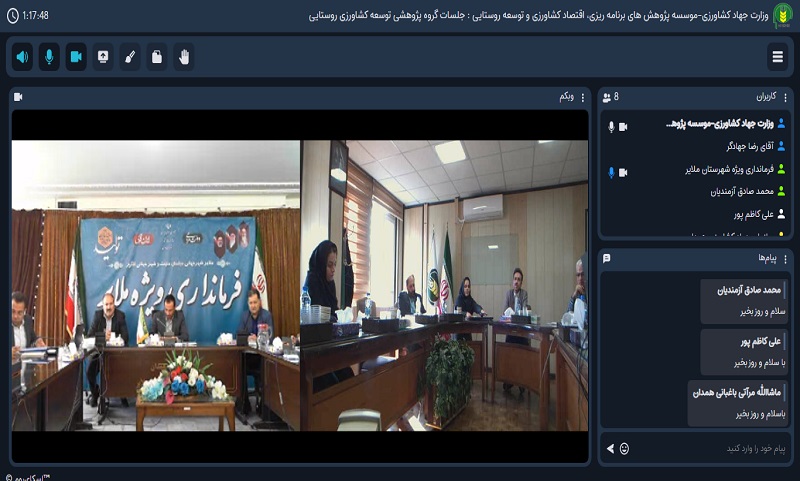This screenshot has height=481, width=800.
Task: Turn off the webcam camera button
Action: (76, 57)
